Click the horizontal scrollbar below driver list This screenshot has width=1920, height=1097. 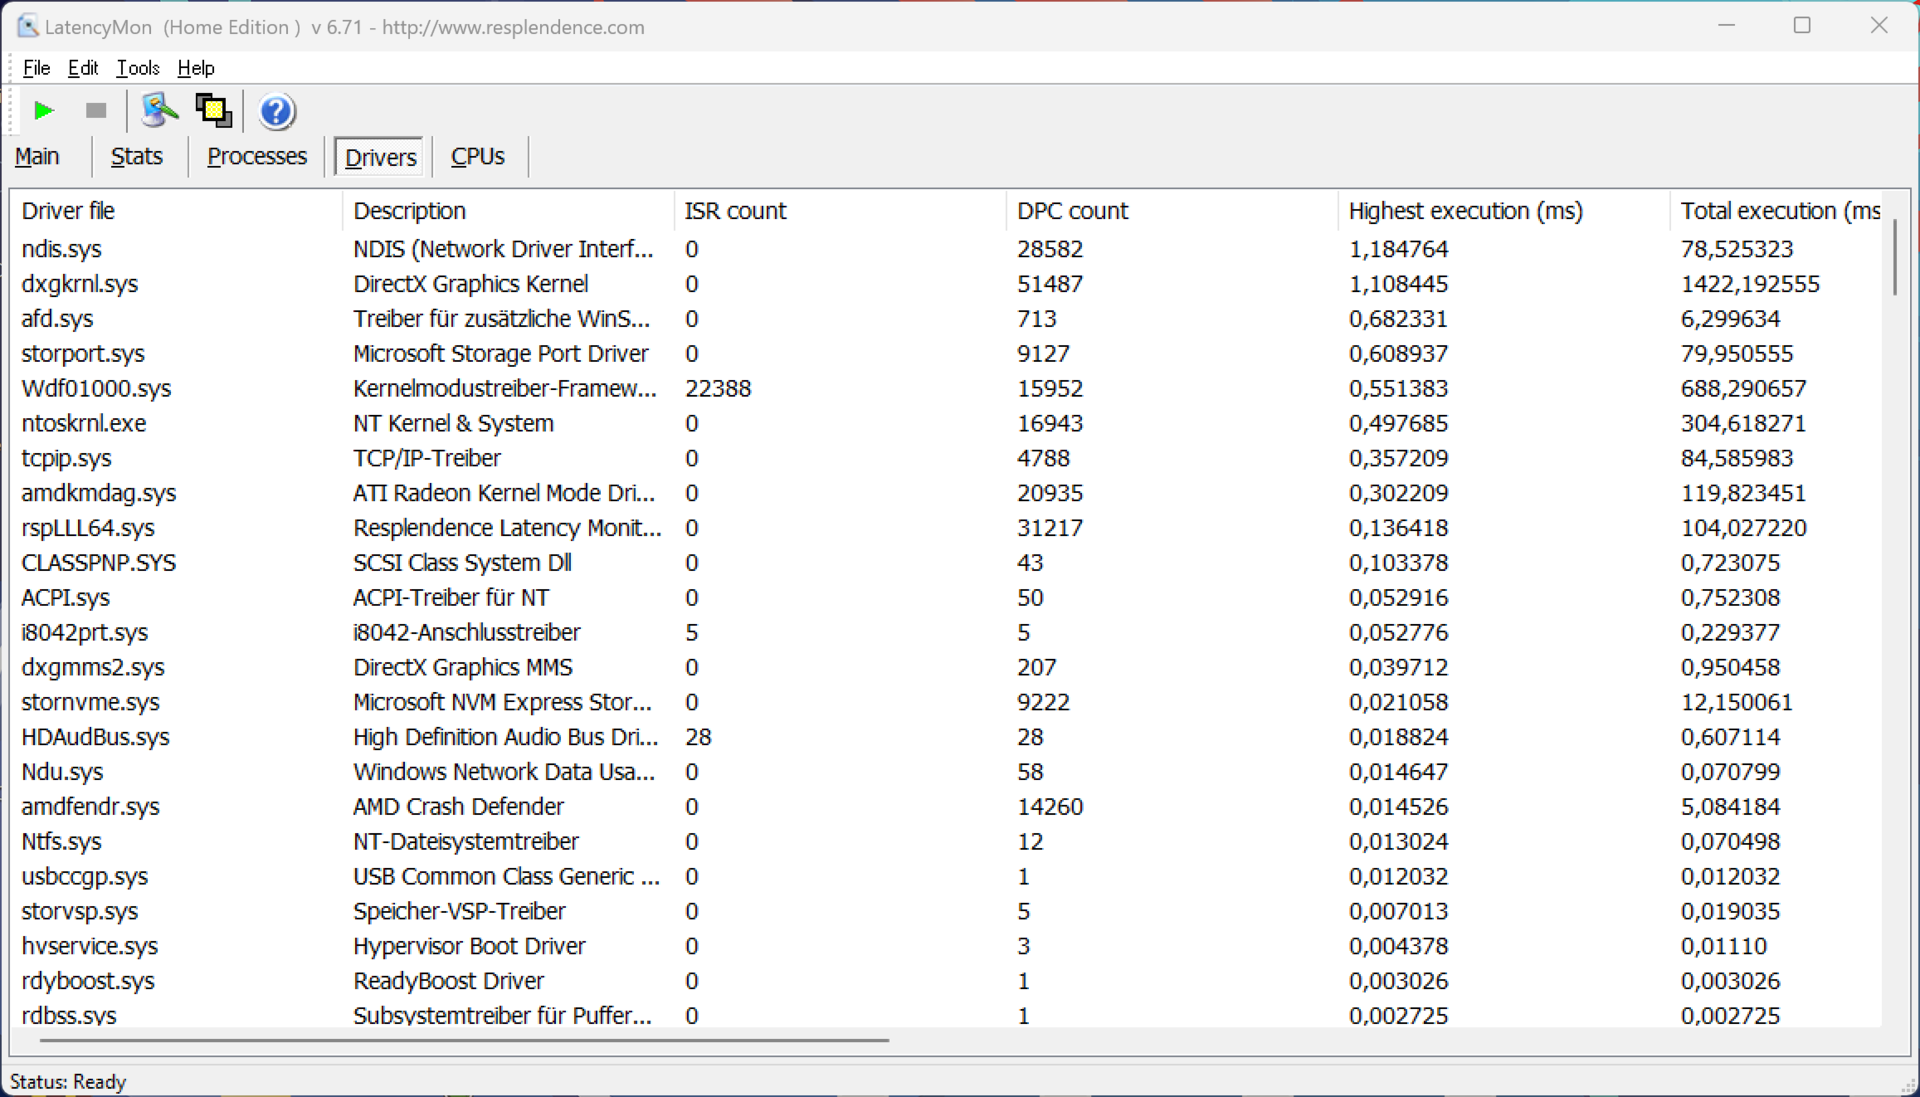[463, 1040]
